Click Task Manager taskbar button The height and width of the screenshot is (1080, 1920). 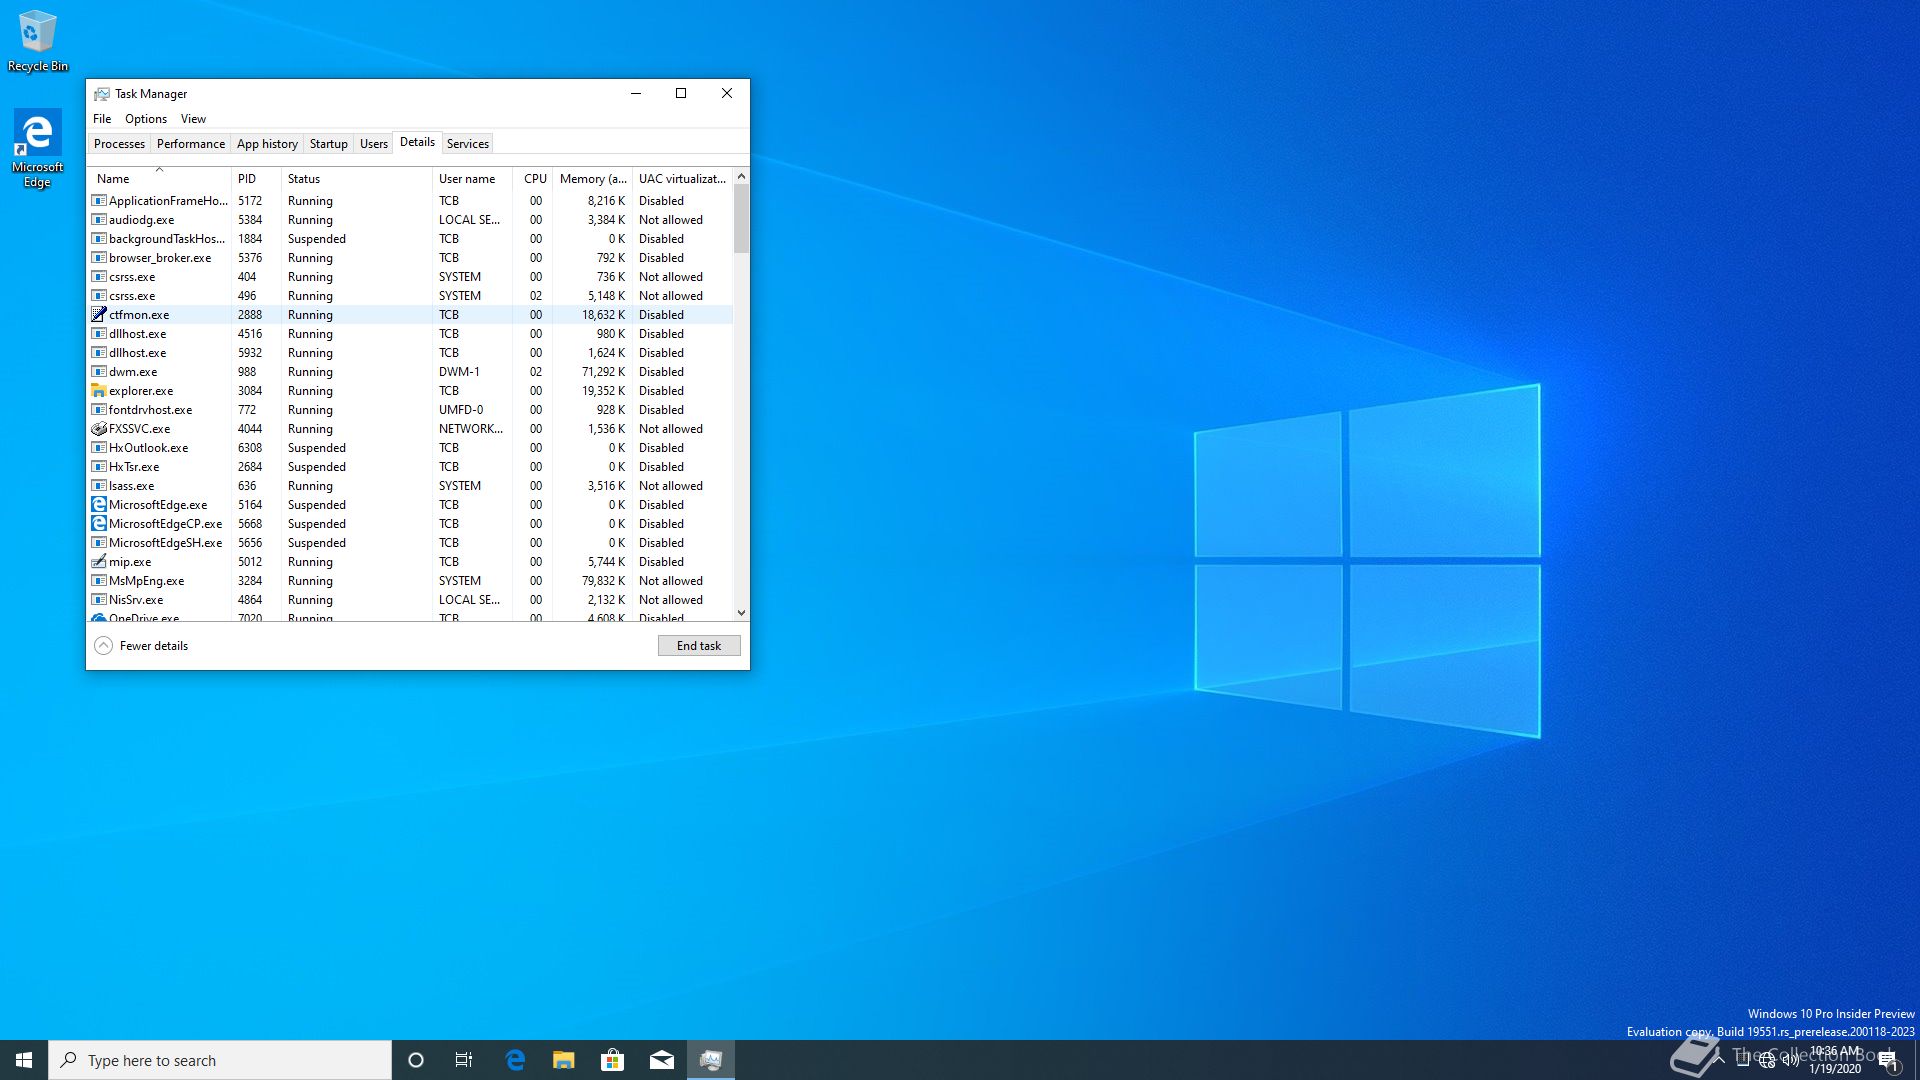[711, 1060]
